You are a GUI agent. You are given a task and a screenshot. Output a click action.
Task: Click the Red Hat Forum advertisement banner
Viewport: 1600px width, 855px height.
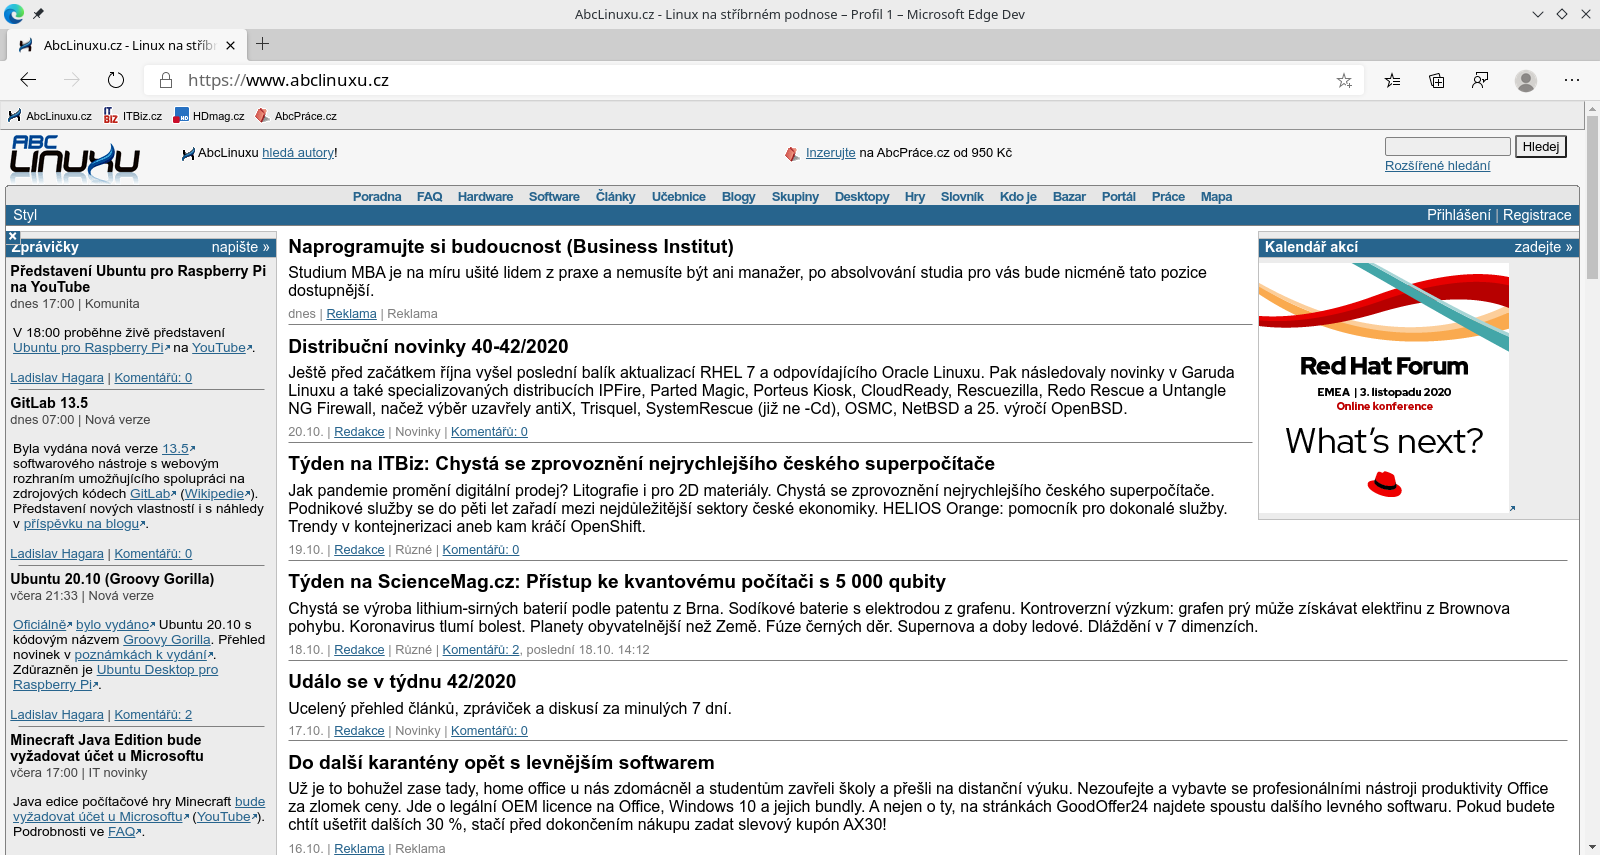[1384, 388]
